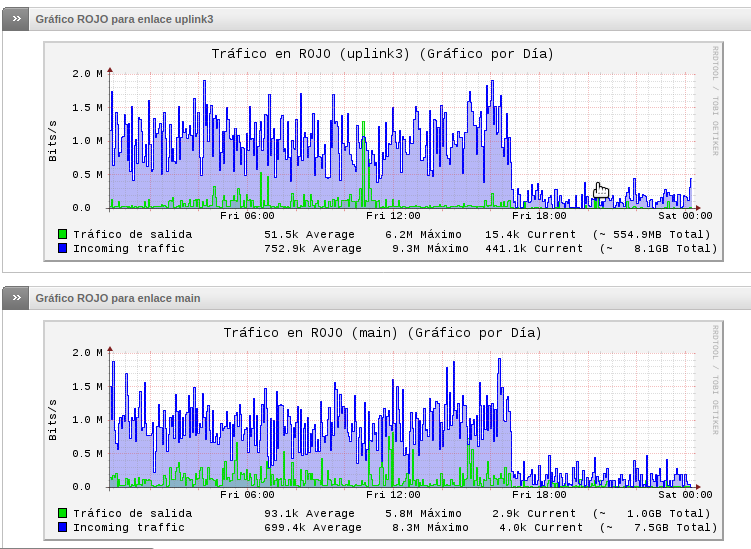The height and width of the screenshot is (549, 751).
Task: Click '2.0 M' y-axis label on main graph
Action: click(x=87, y=352)
